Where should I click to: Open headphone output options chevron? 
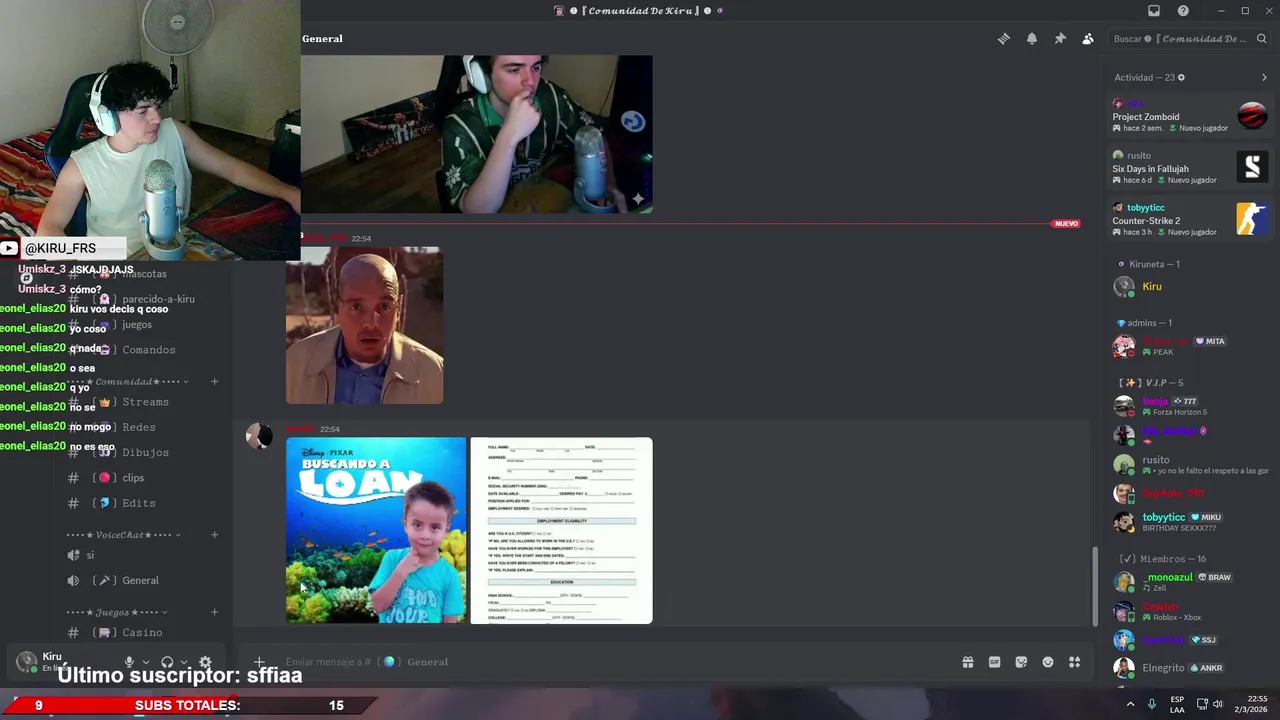184,662
